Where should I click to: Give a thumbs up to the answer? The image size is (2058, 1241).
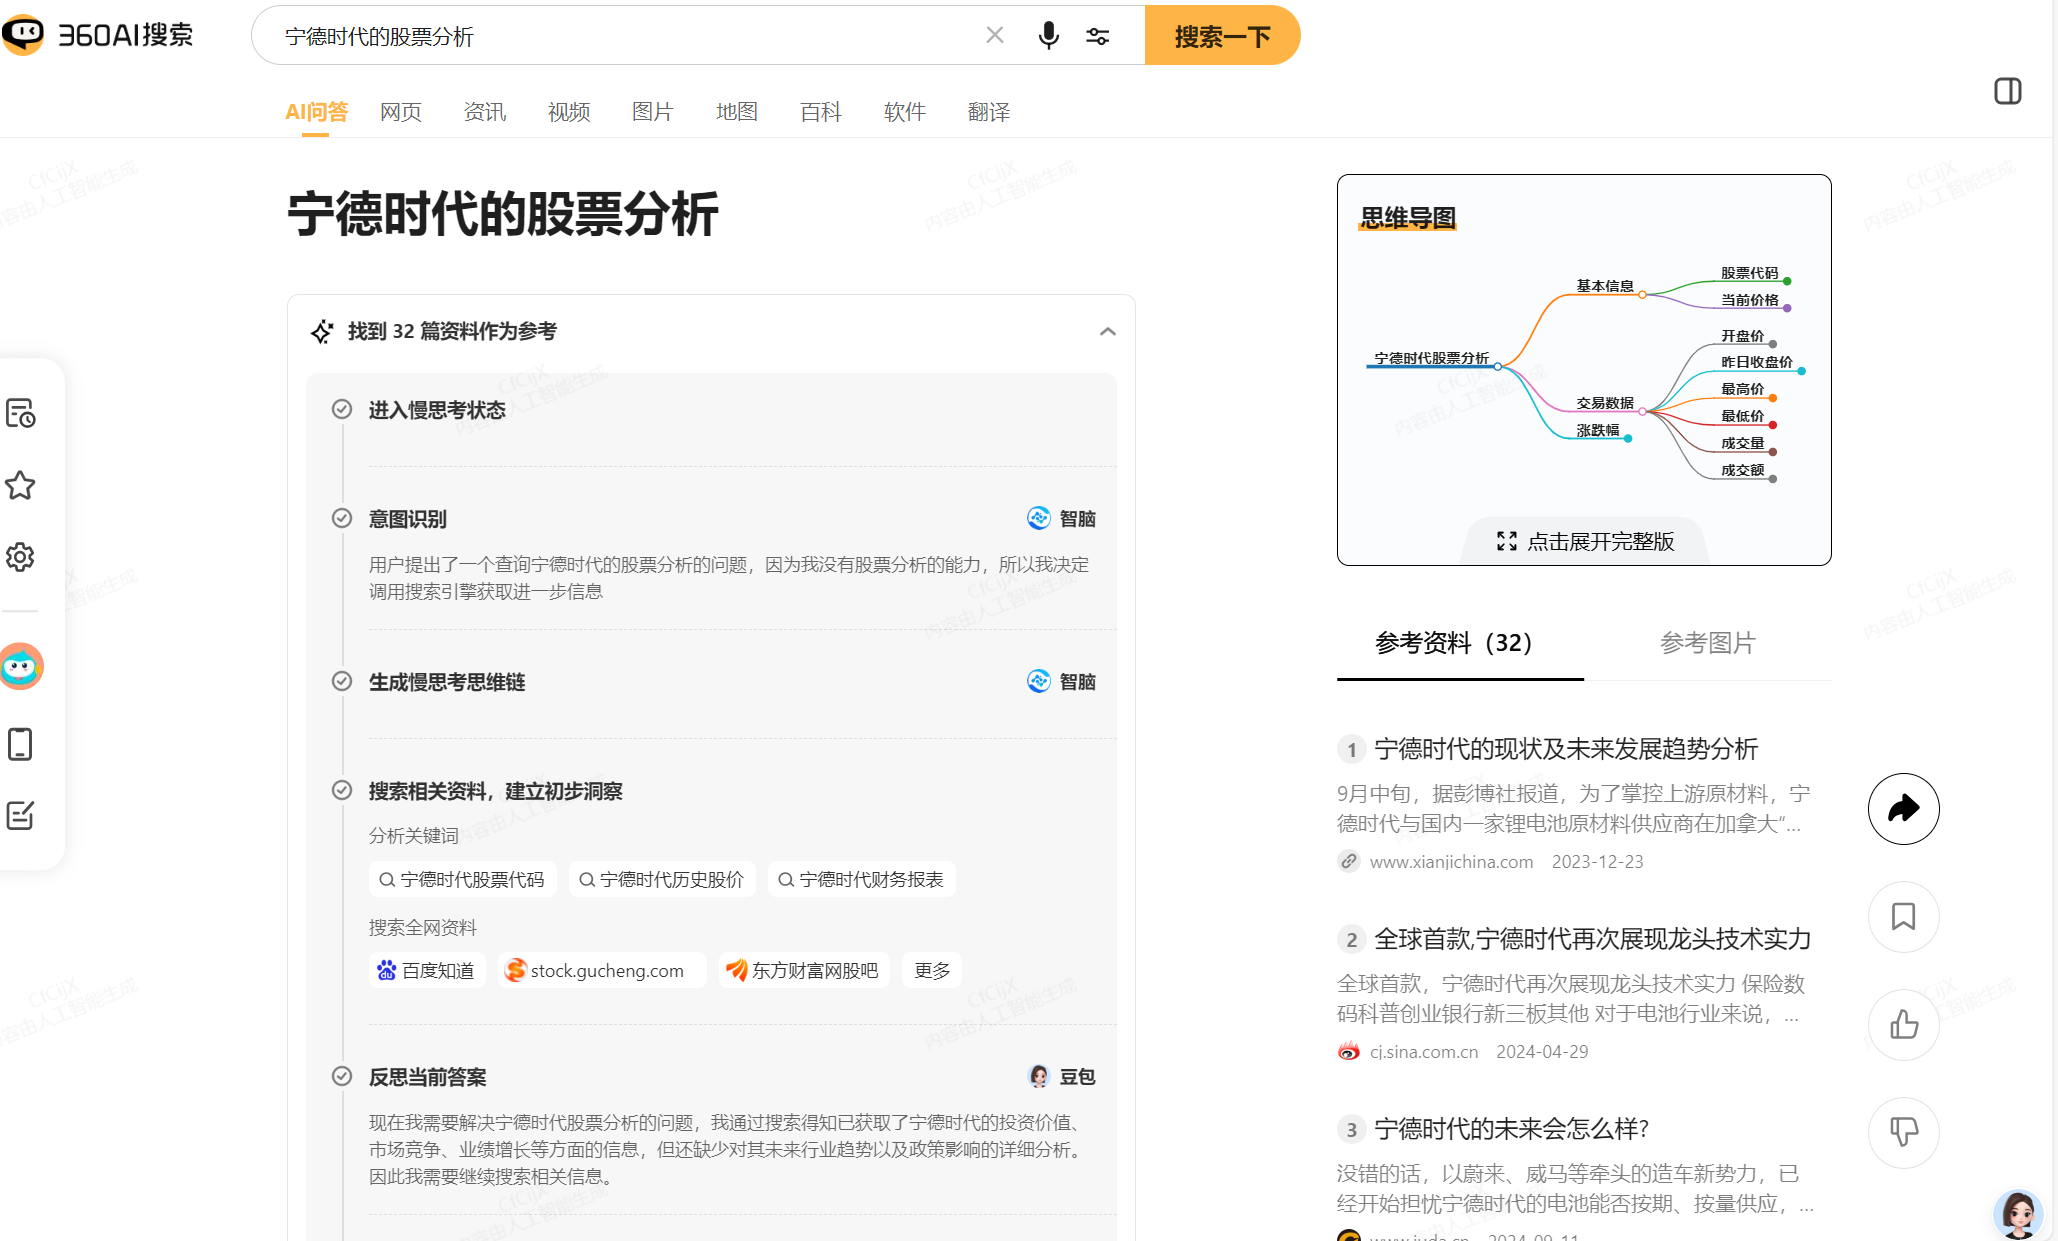[x=1903, y=1025]
